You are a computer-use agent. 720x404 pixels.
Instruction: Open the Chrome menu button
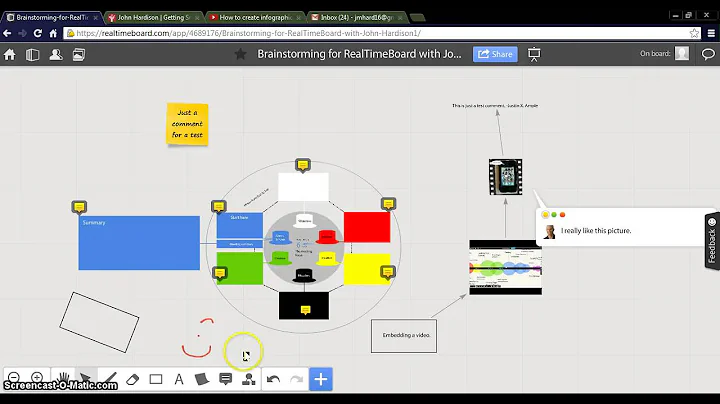click(711, 33)
